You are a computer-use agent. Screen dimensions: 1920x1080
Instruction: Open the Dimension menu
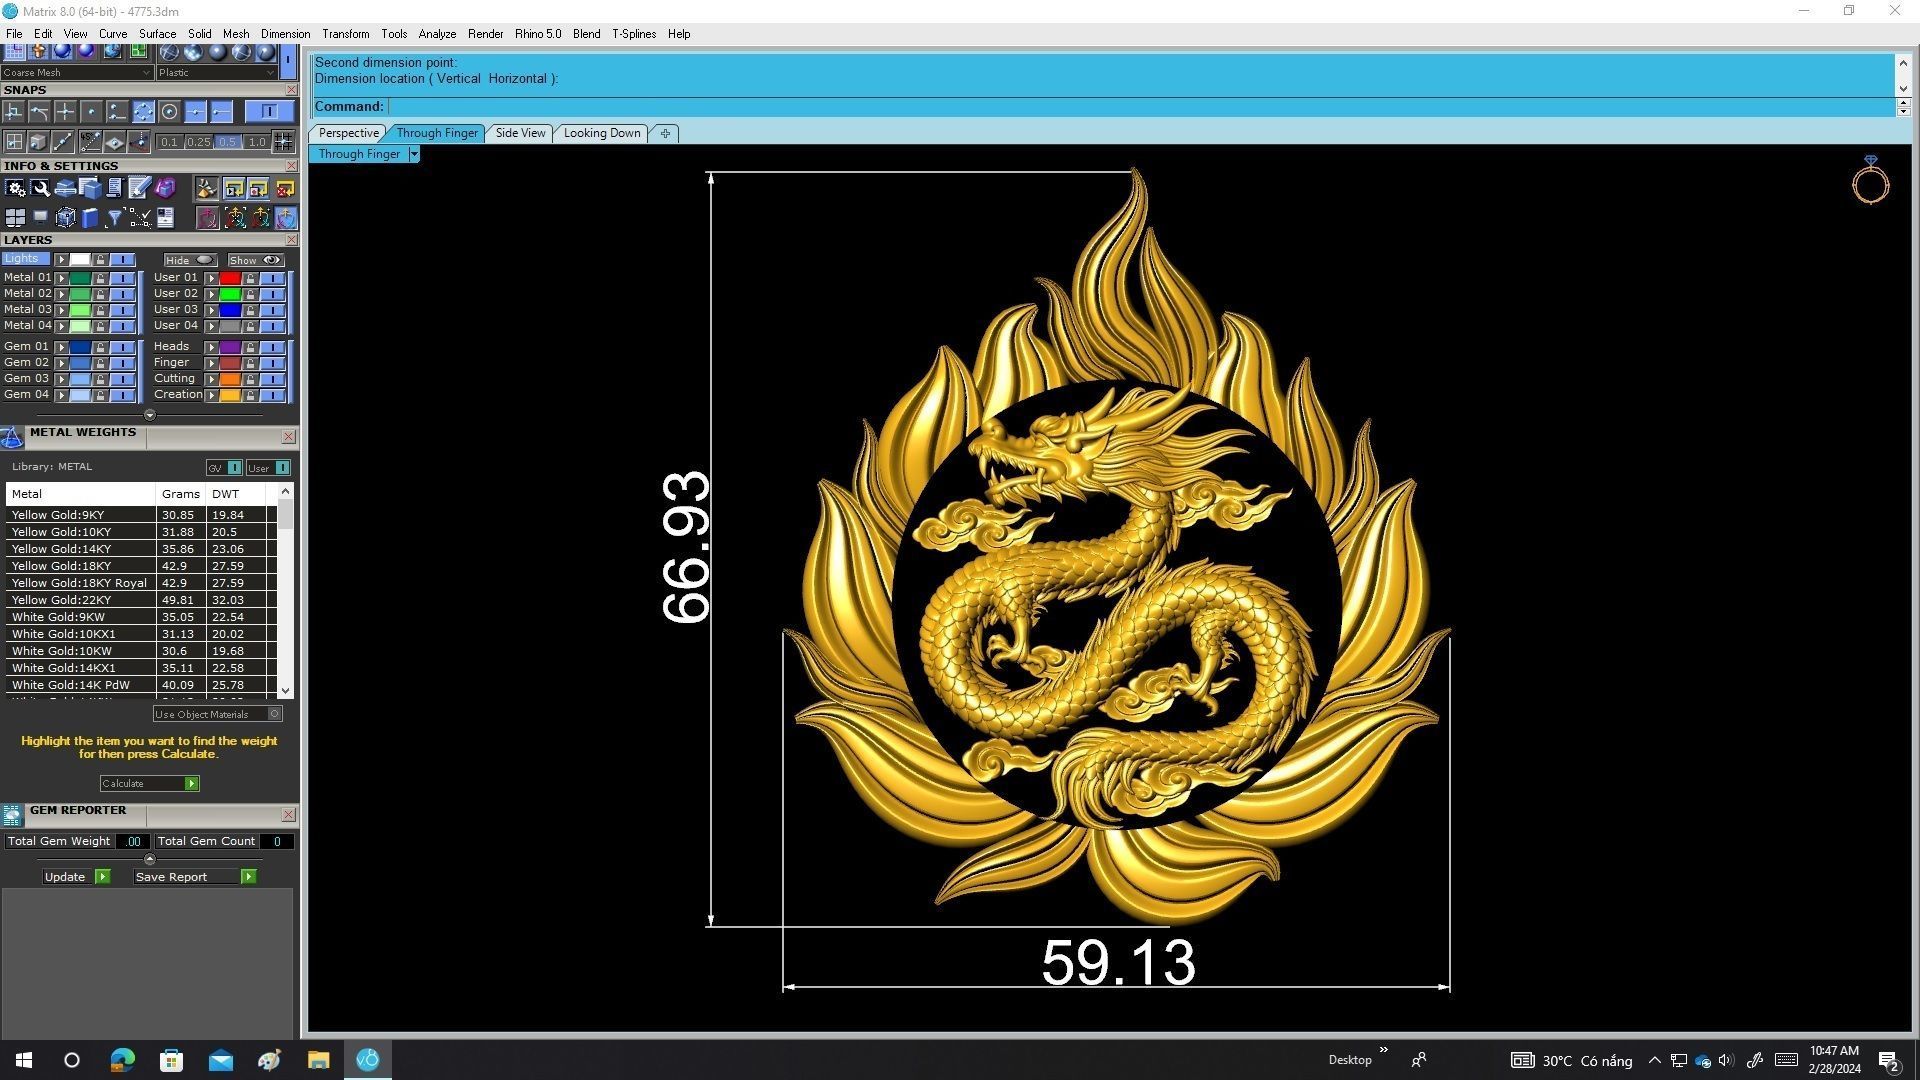click(285, 34)
